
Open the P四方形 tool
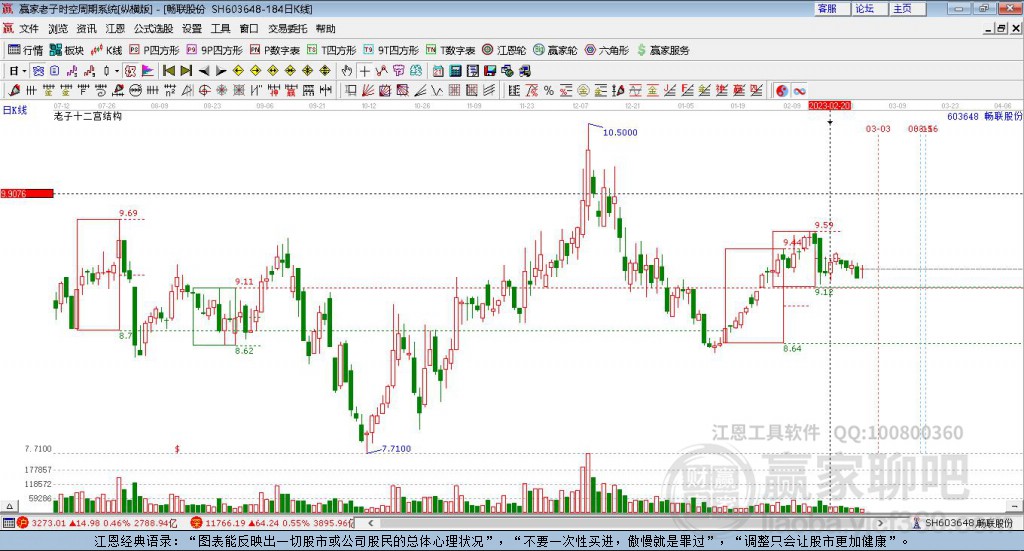pos(154,50)
